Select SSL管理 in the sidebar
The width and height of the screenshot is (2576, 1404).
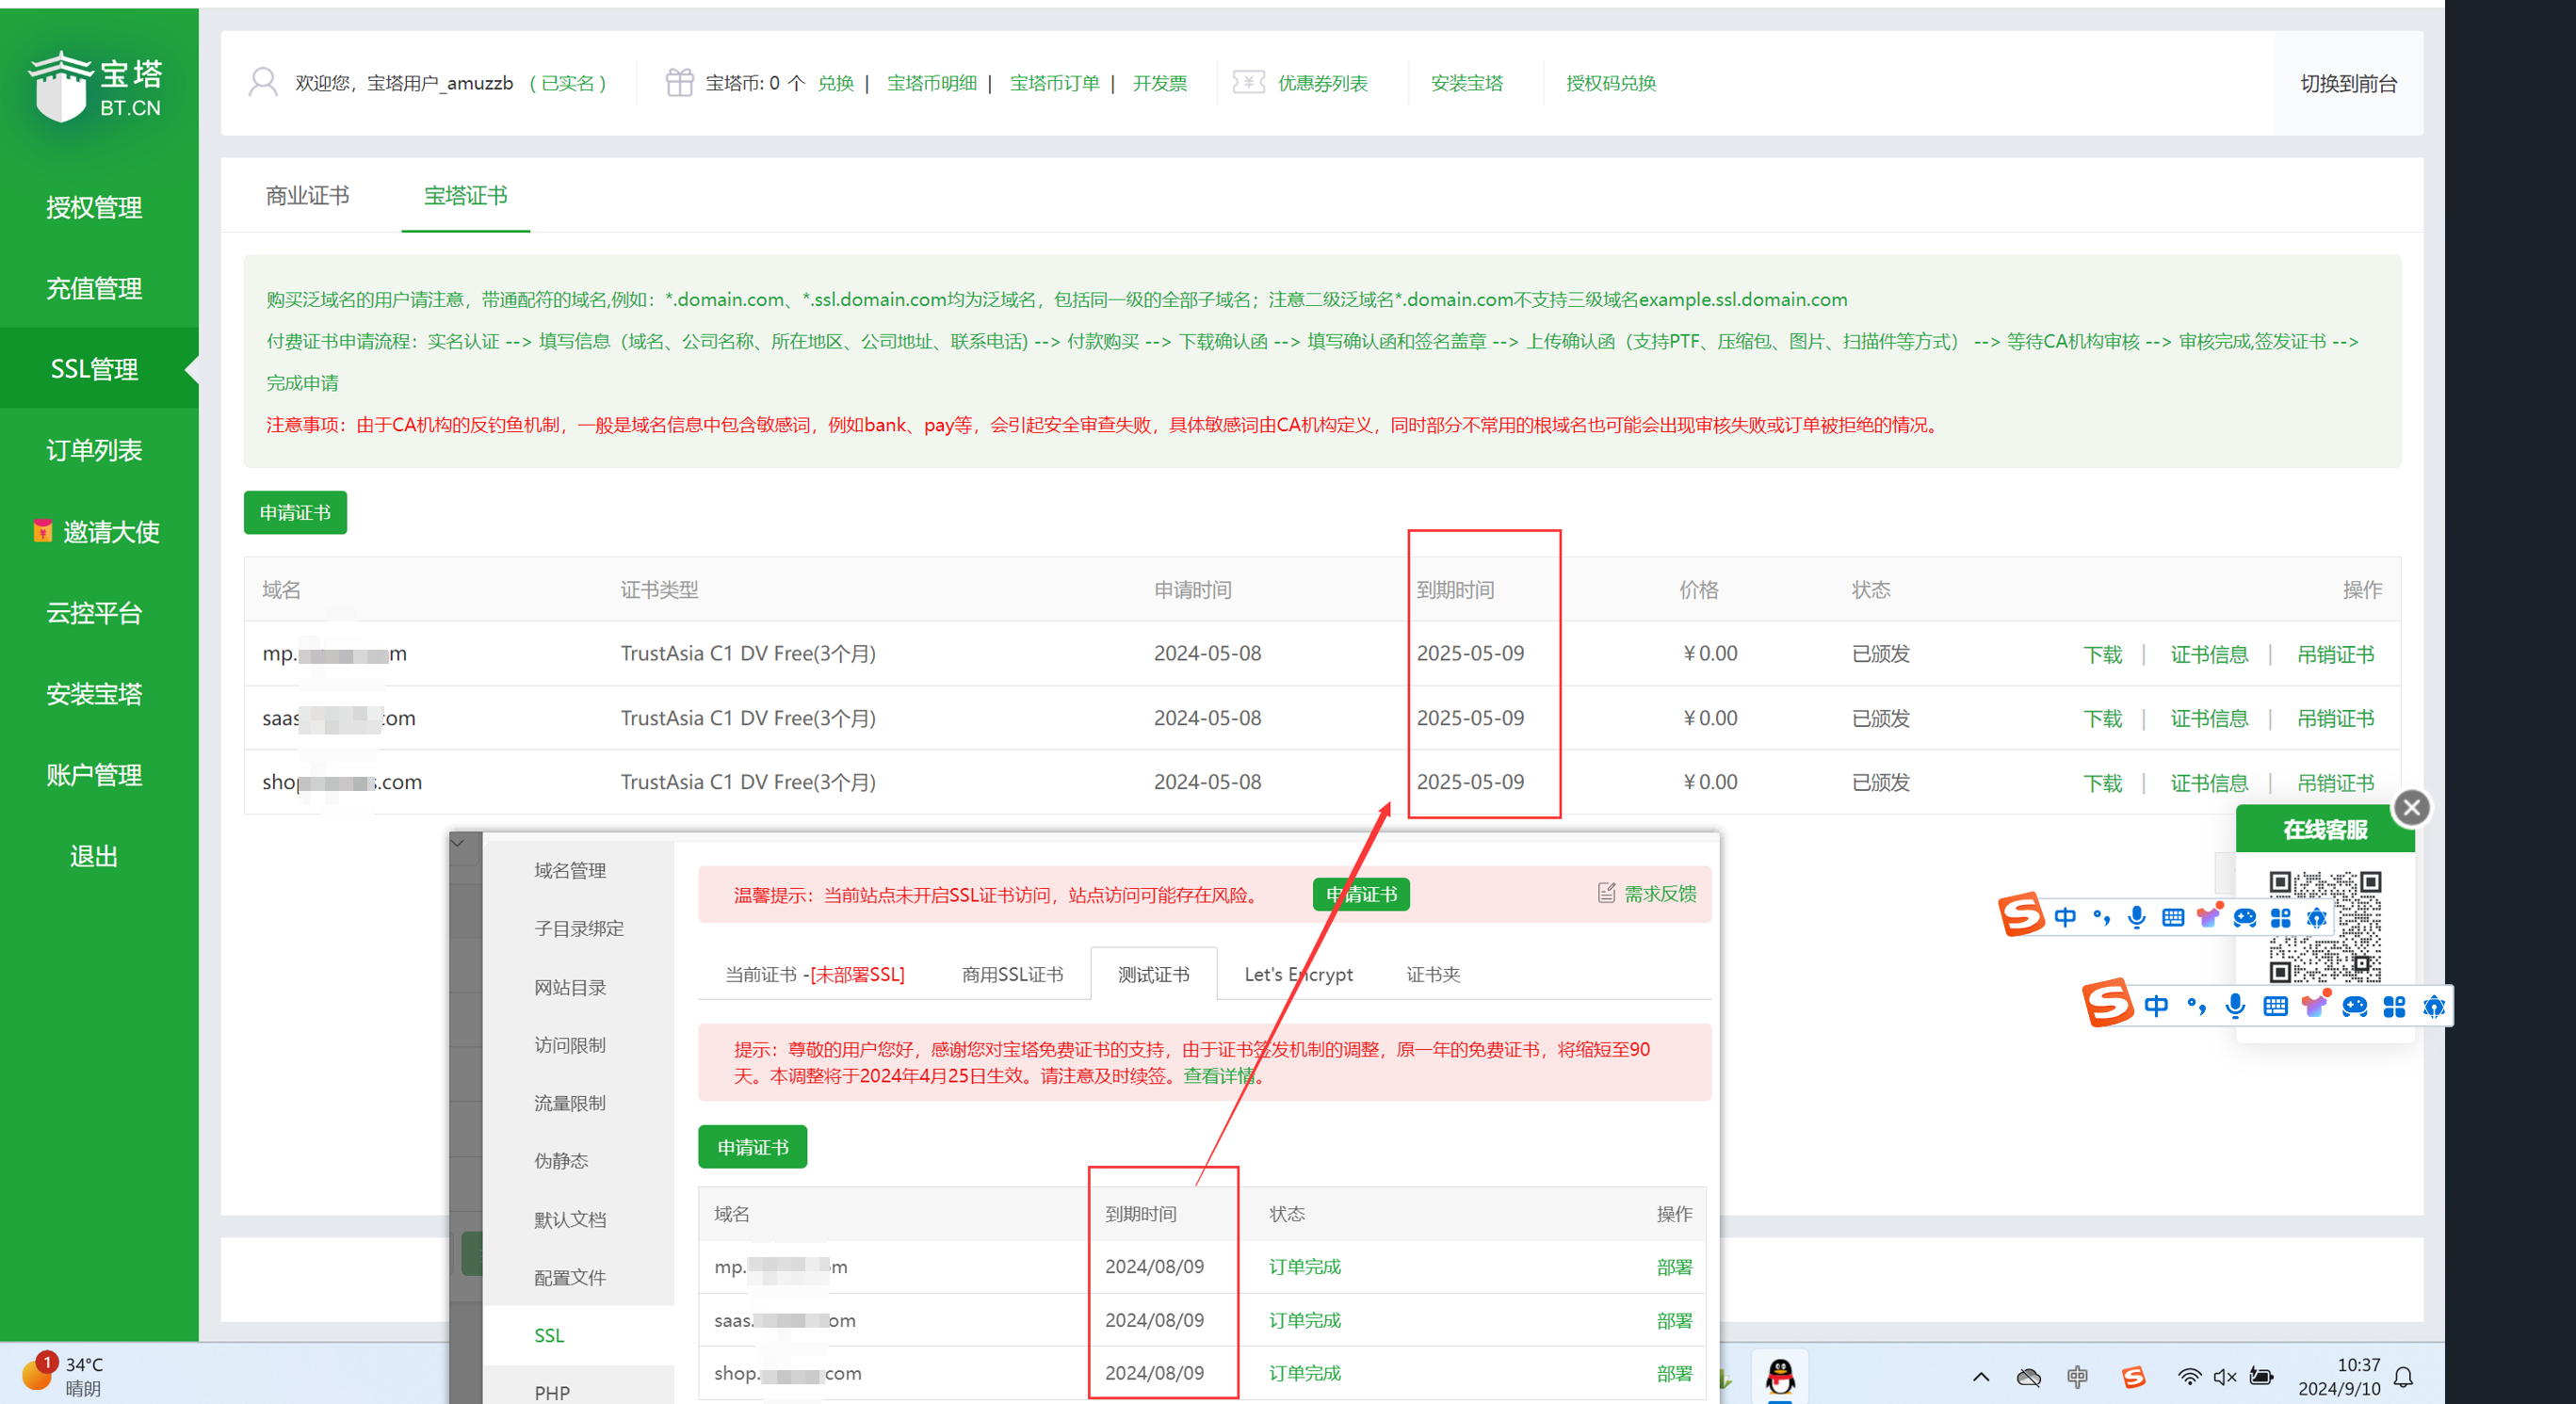(x=94, y=369)
